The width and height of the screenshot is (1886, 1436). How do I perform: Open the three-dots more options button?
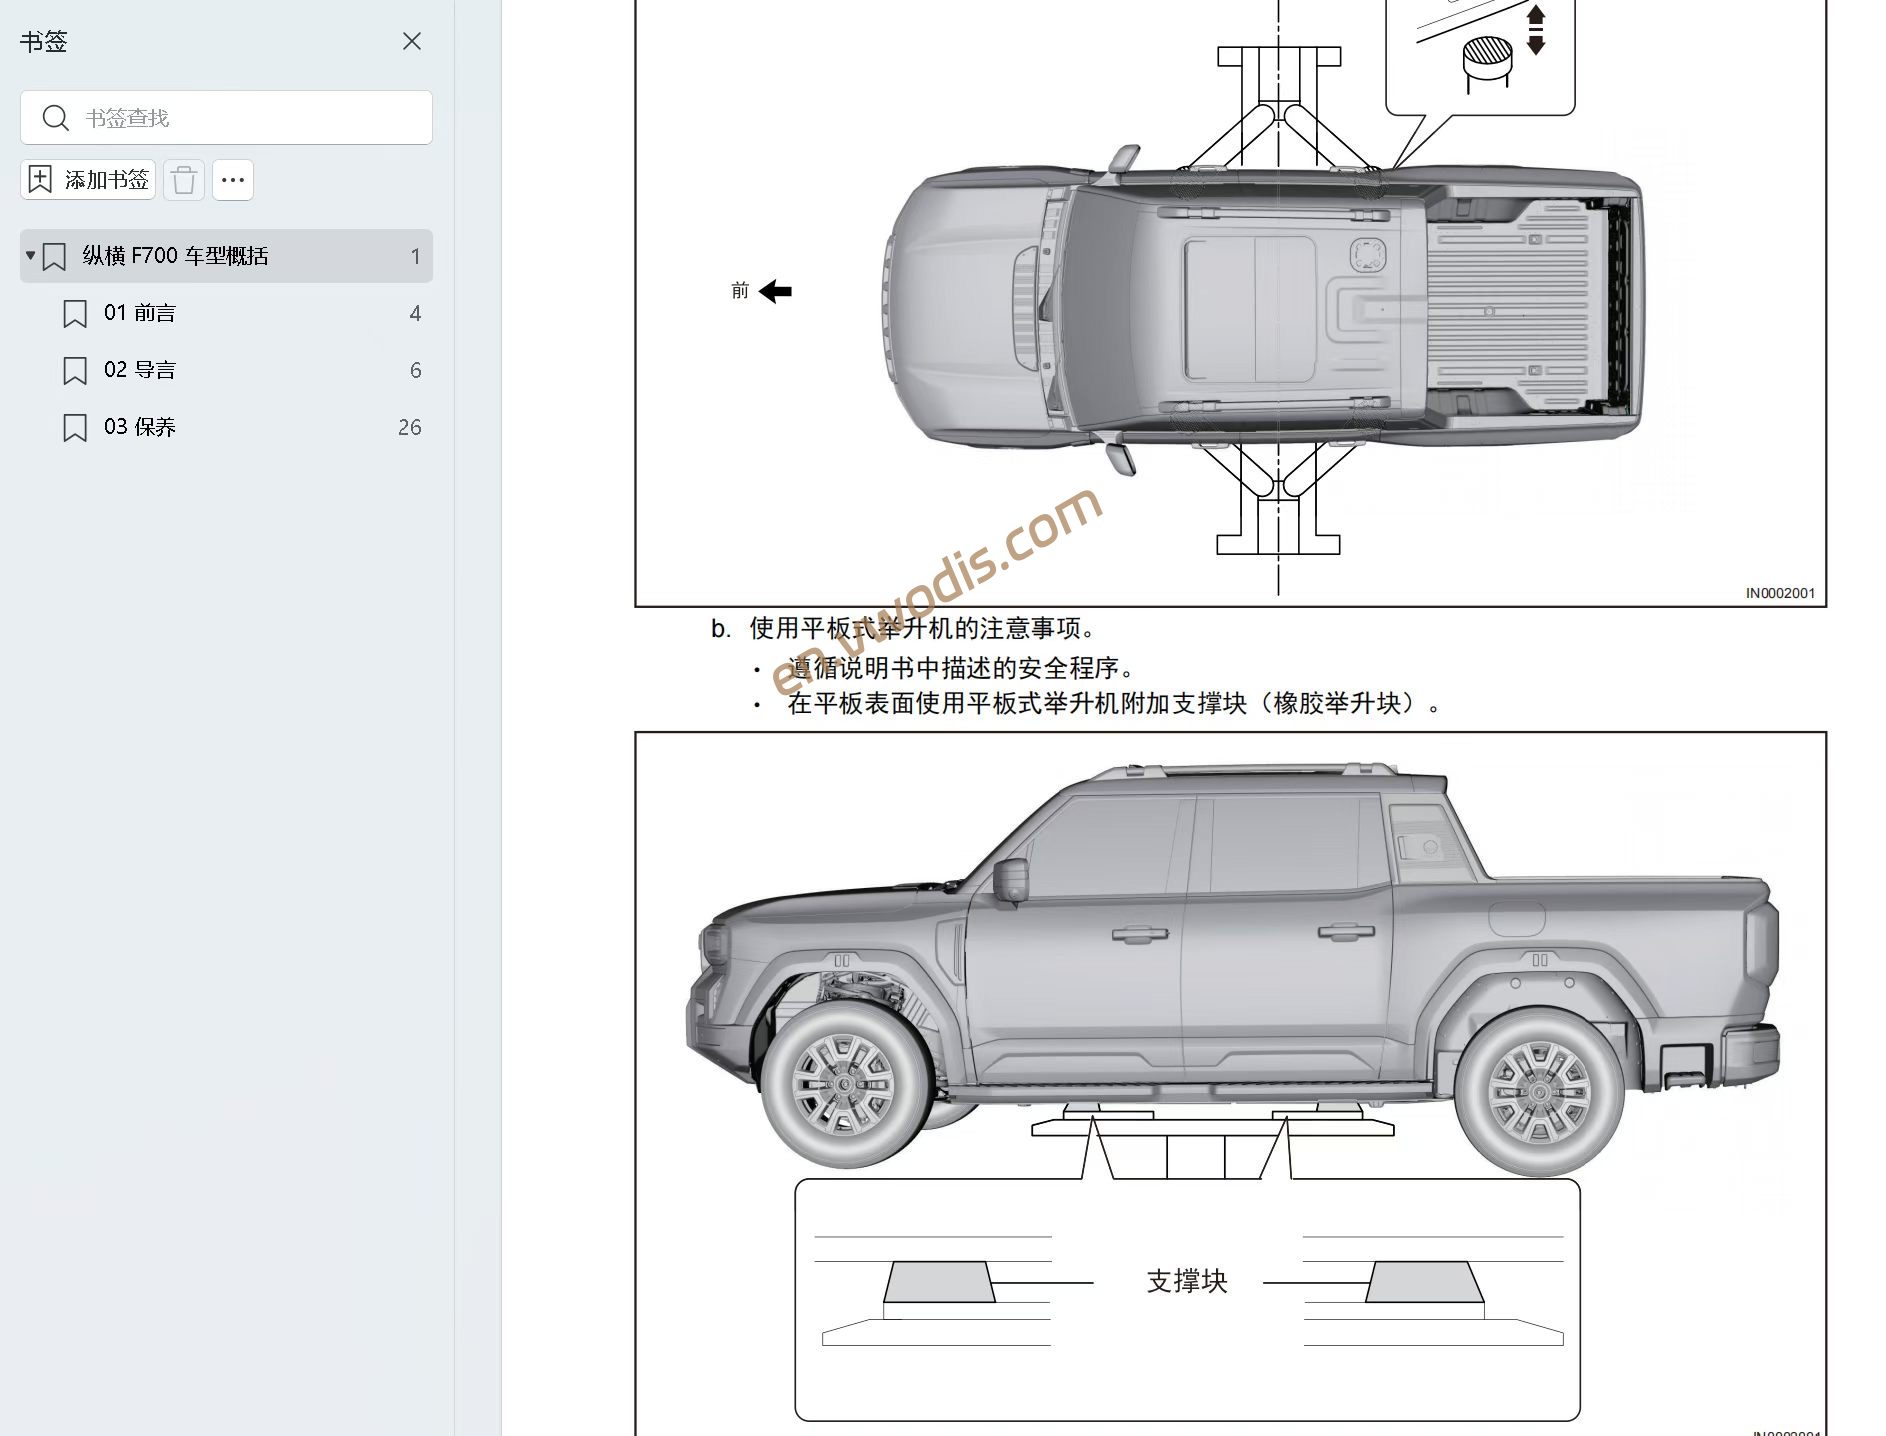pos(233,180)
